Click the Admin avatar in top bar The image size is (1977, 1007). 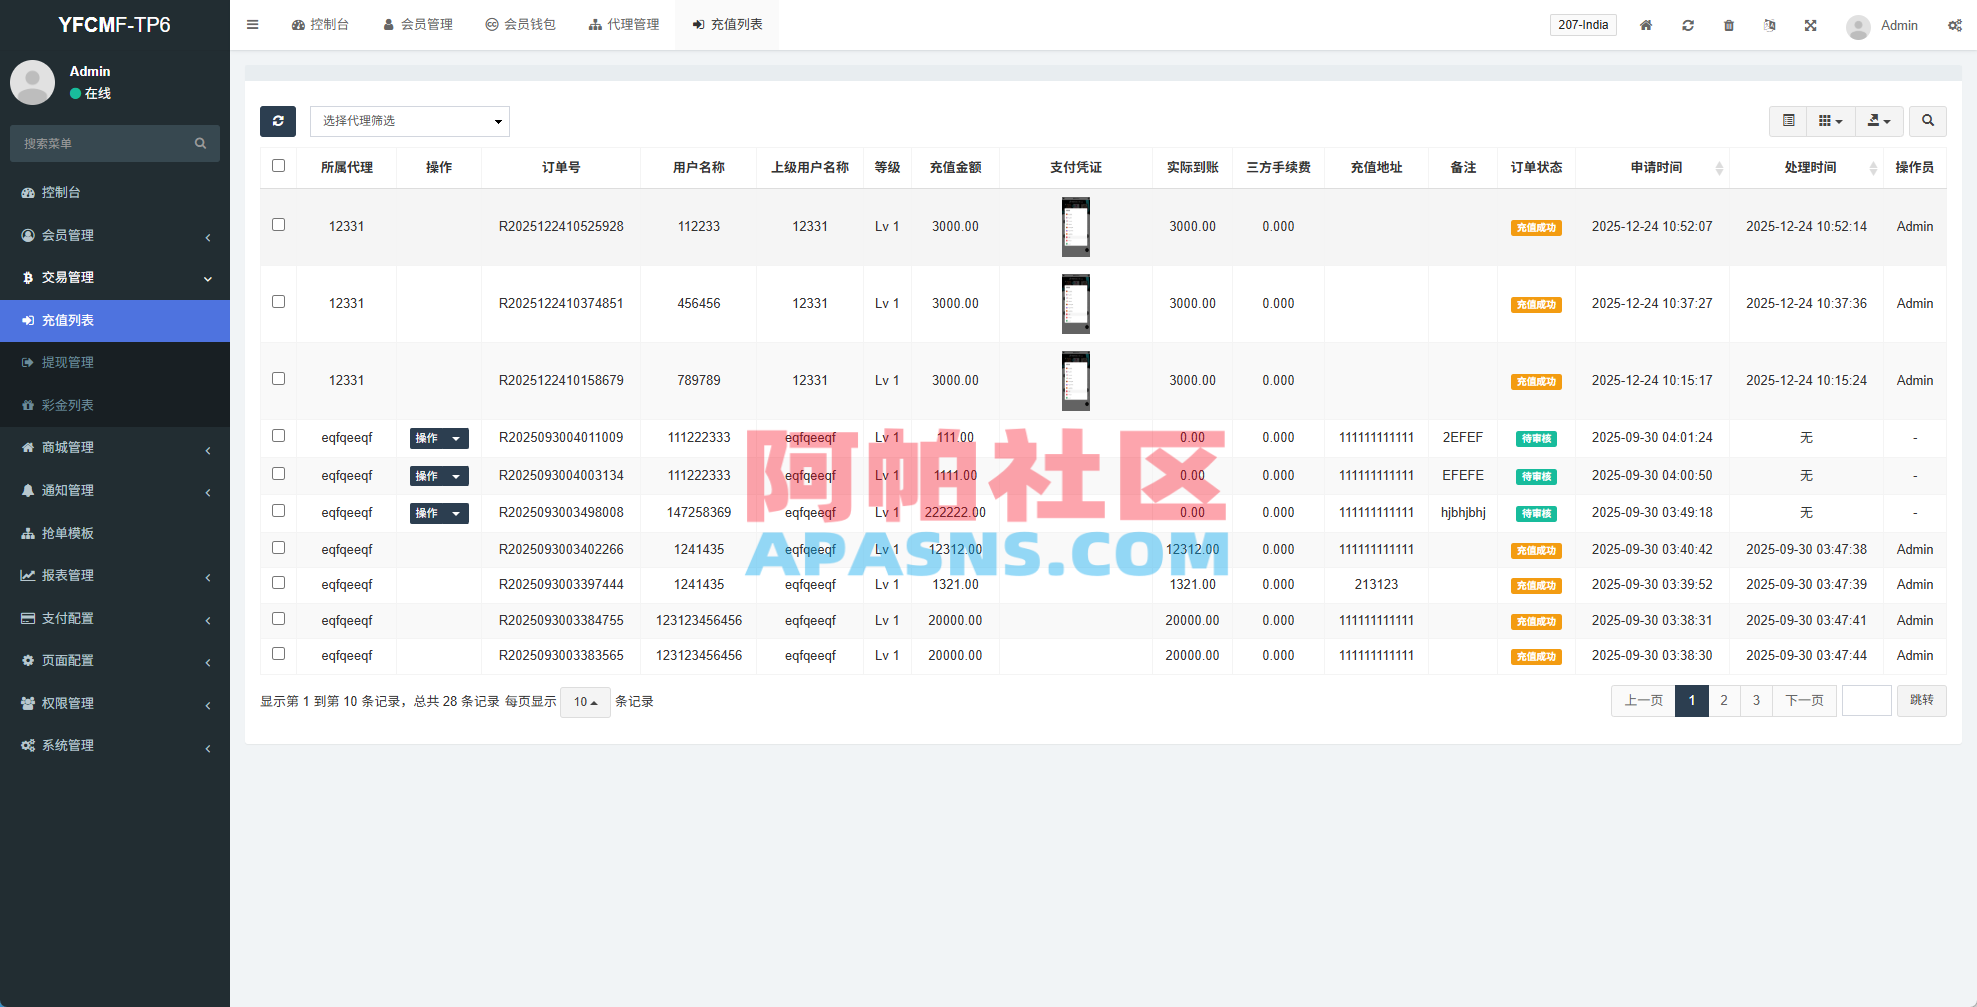(1858, 26)
